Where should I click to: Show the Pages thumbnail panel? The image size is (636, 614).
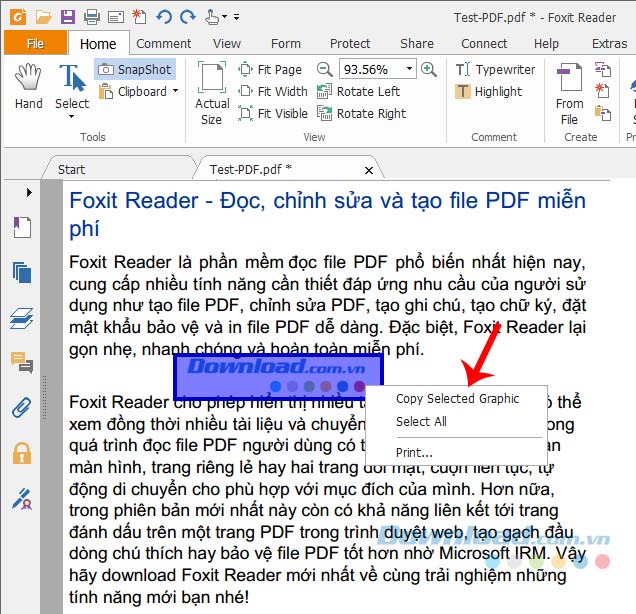(21, 272)
